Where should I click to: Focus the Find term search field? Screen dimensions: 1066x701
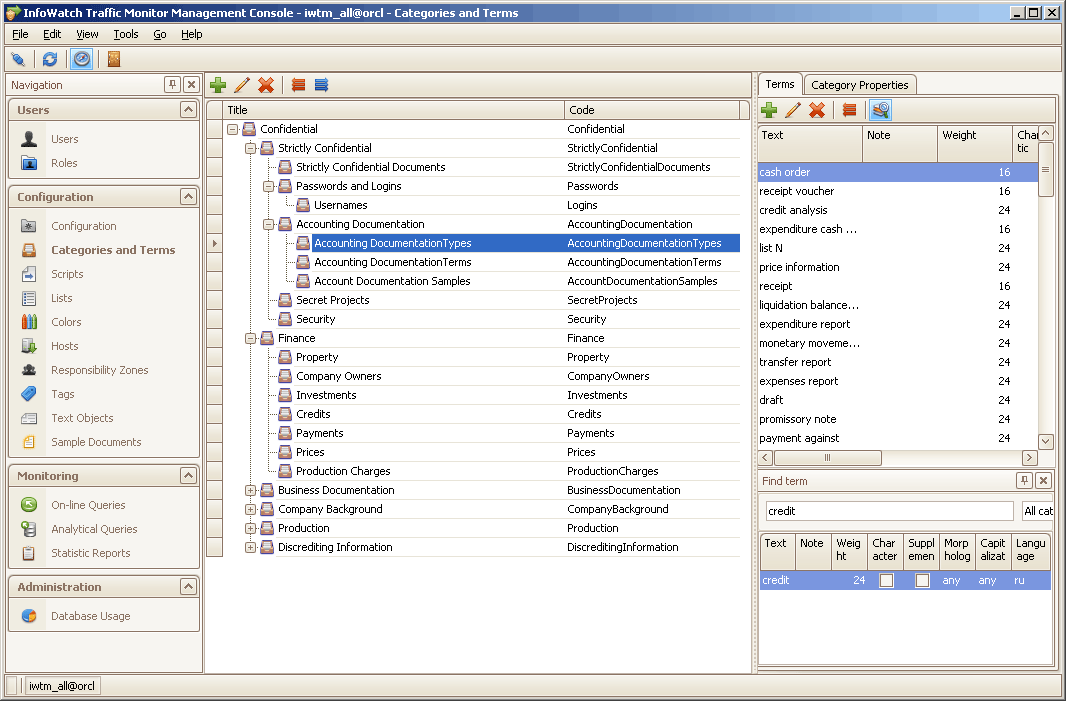889,511
